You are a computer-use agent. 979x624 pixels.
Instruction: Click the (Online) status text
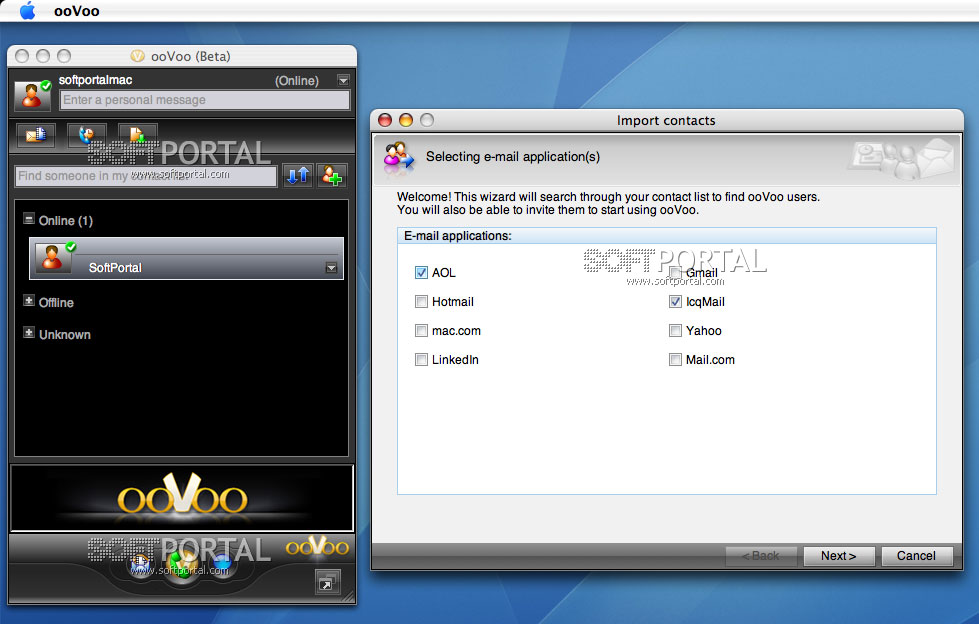click(297, 81)
